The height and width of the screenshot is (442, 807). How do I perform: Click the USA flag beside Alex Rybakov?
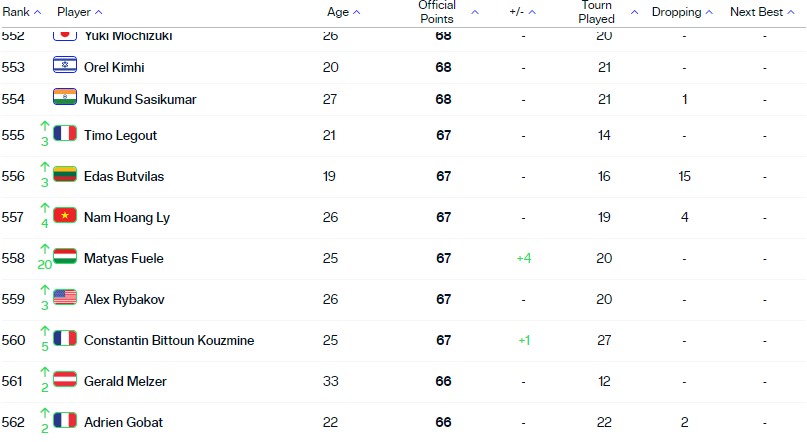pos(65,297)
